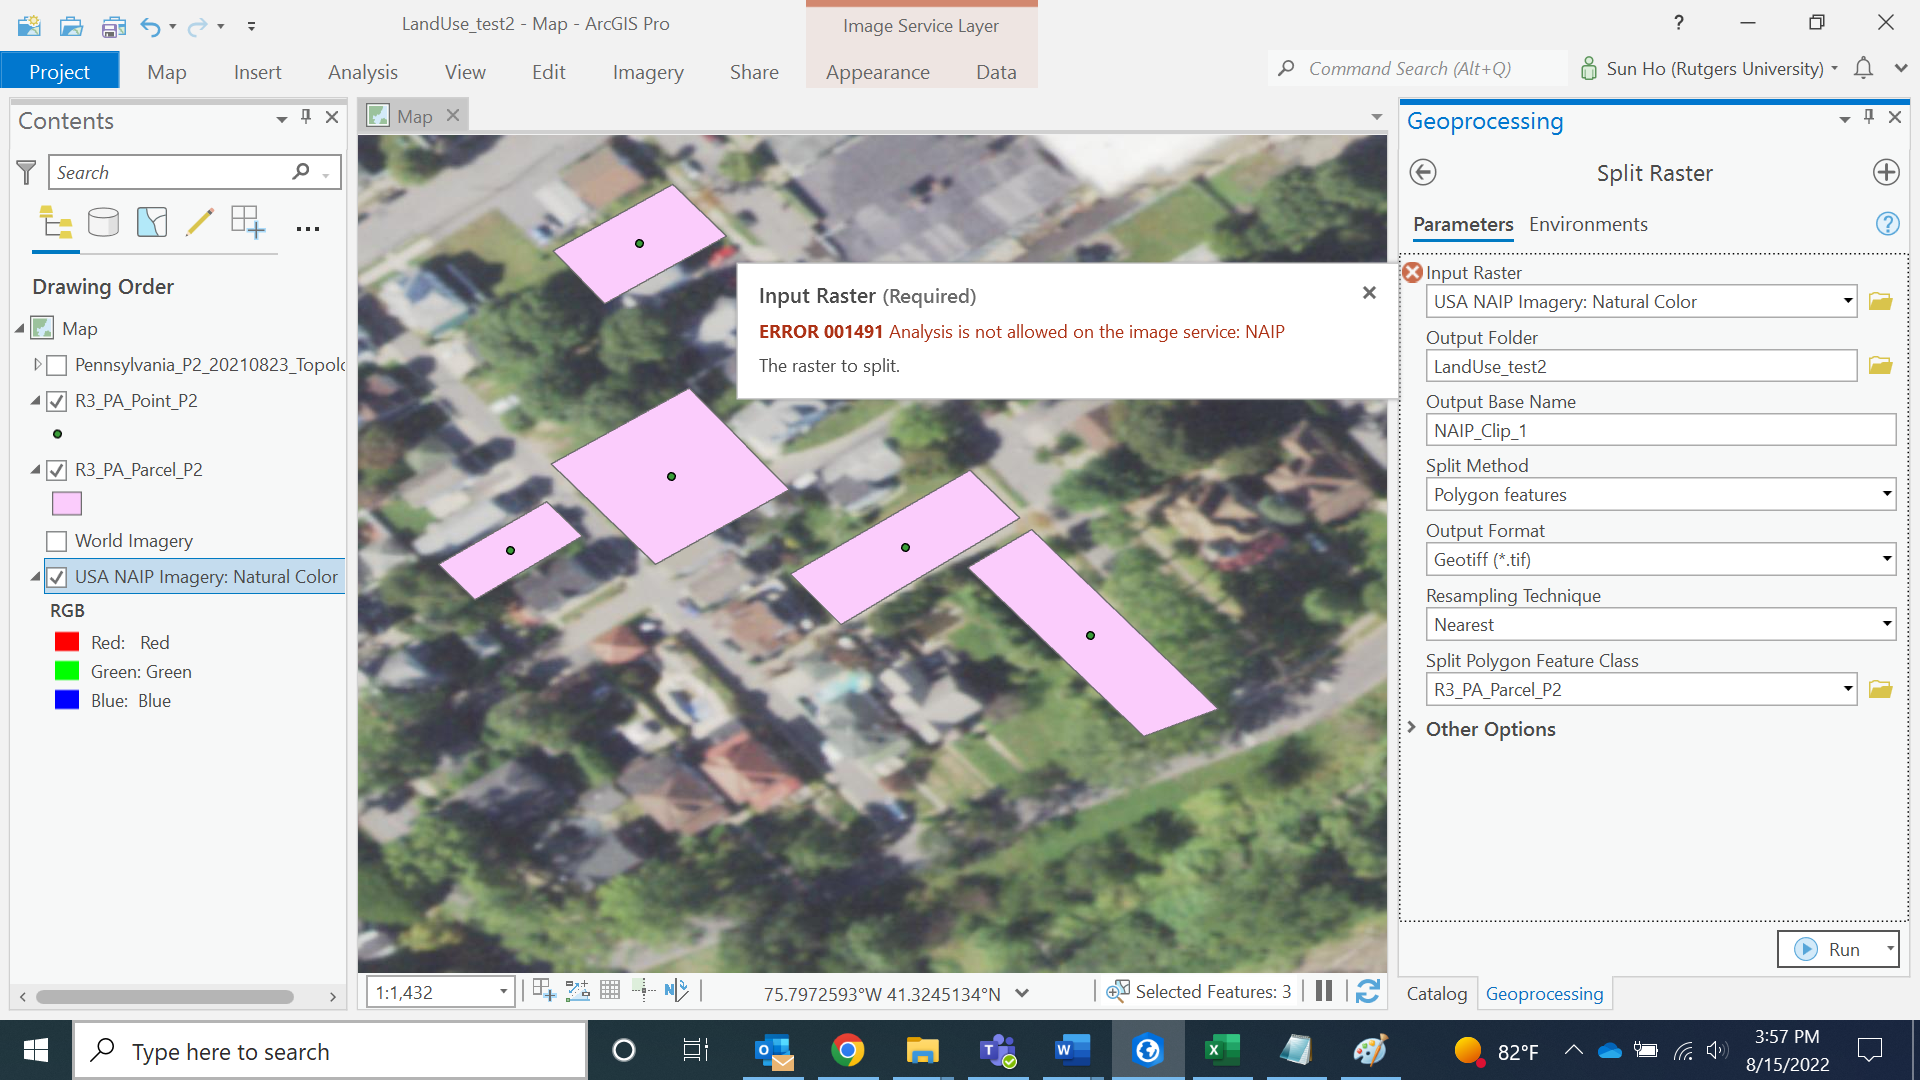The image size is (1920, 1080).
Task: Open Excel from taskbar
Action: pos(1222,1050)
